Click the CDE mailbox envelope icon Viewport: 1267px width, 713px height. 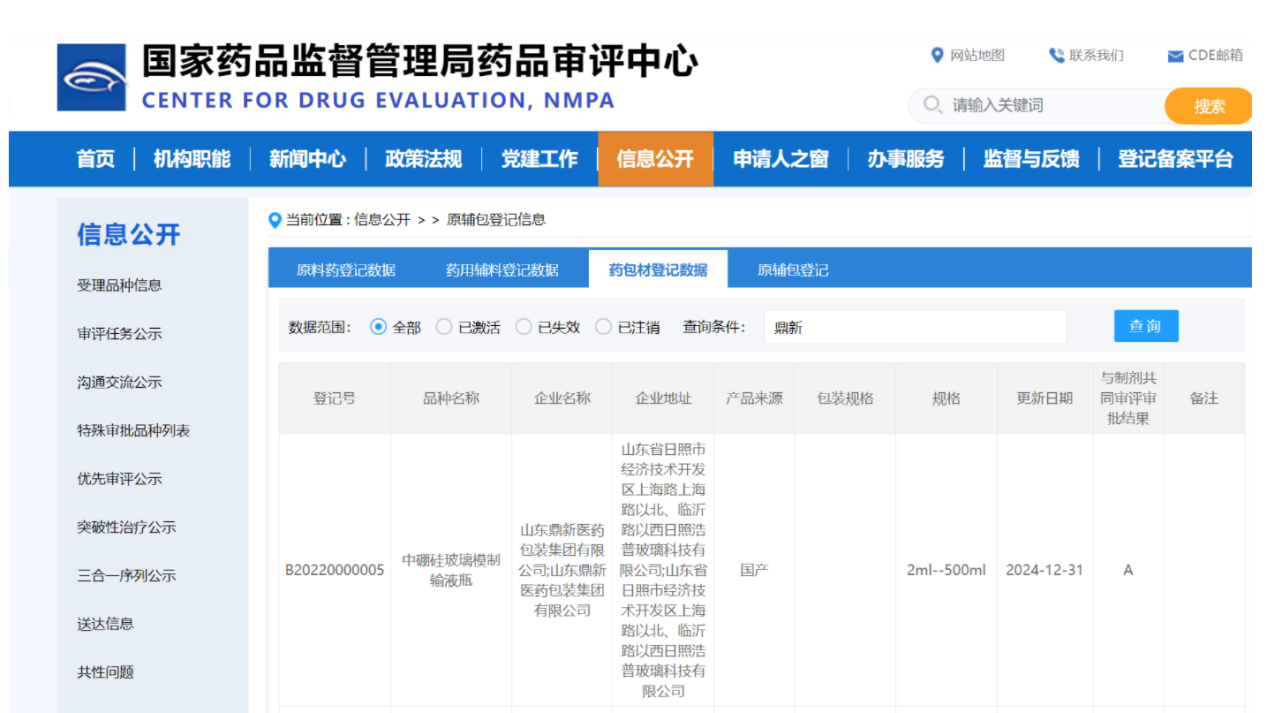tap(1176, 56)
